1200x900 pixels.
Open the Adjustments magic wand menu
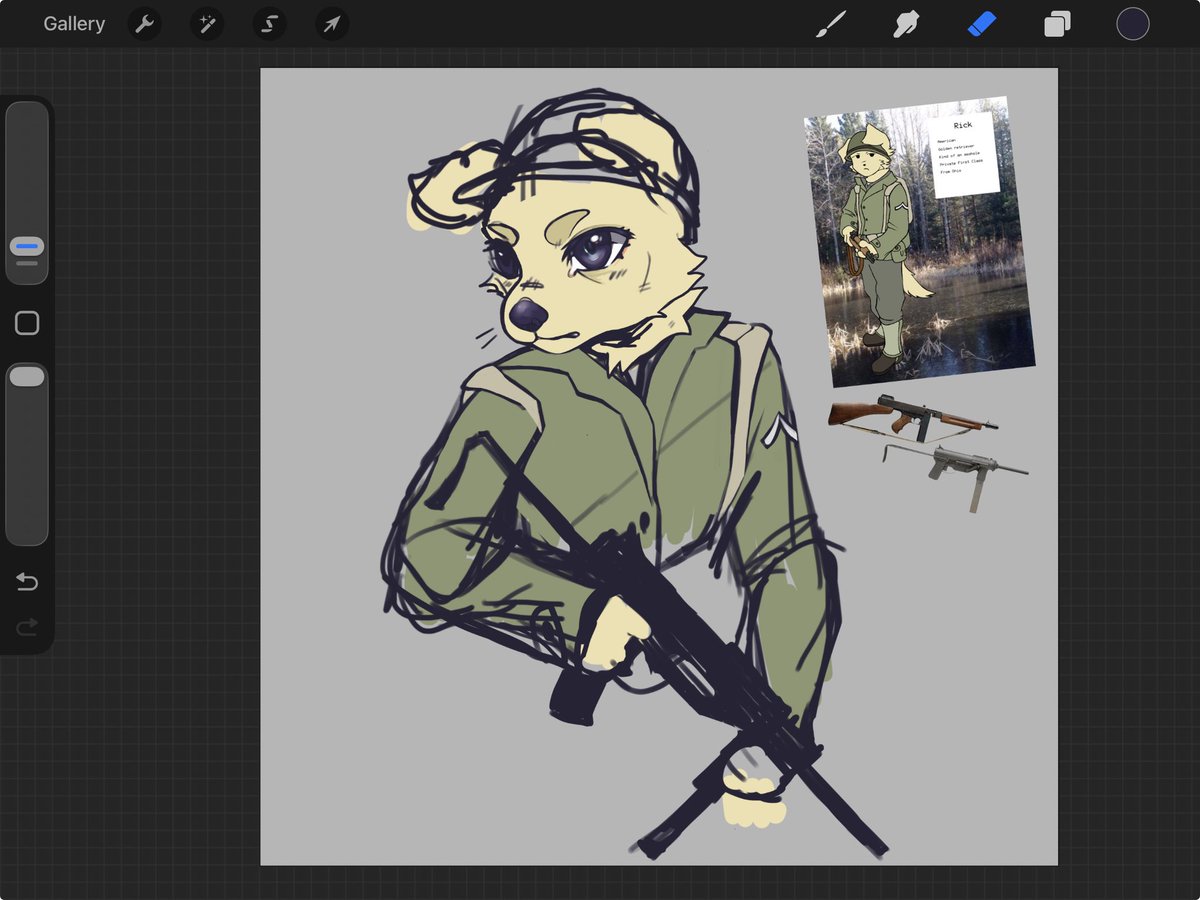coord(207,24)
